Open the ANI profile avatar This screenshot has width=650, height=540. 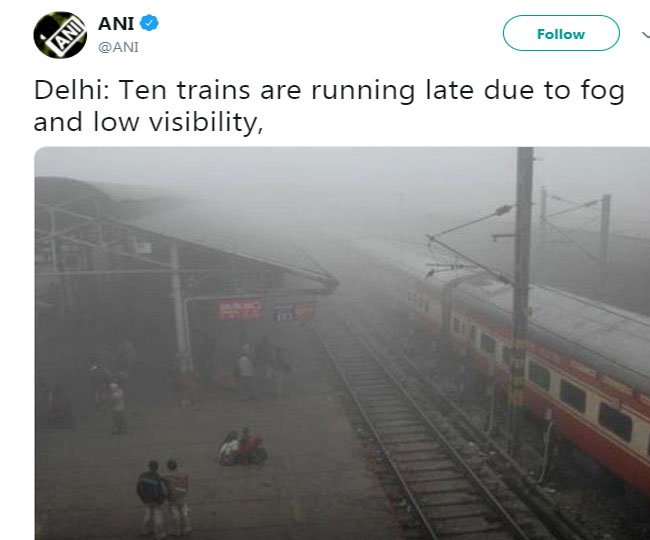[x=60, y=35]
